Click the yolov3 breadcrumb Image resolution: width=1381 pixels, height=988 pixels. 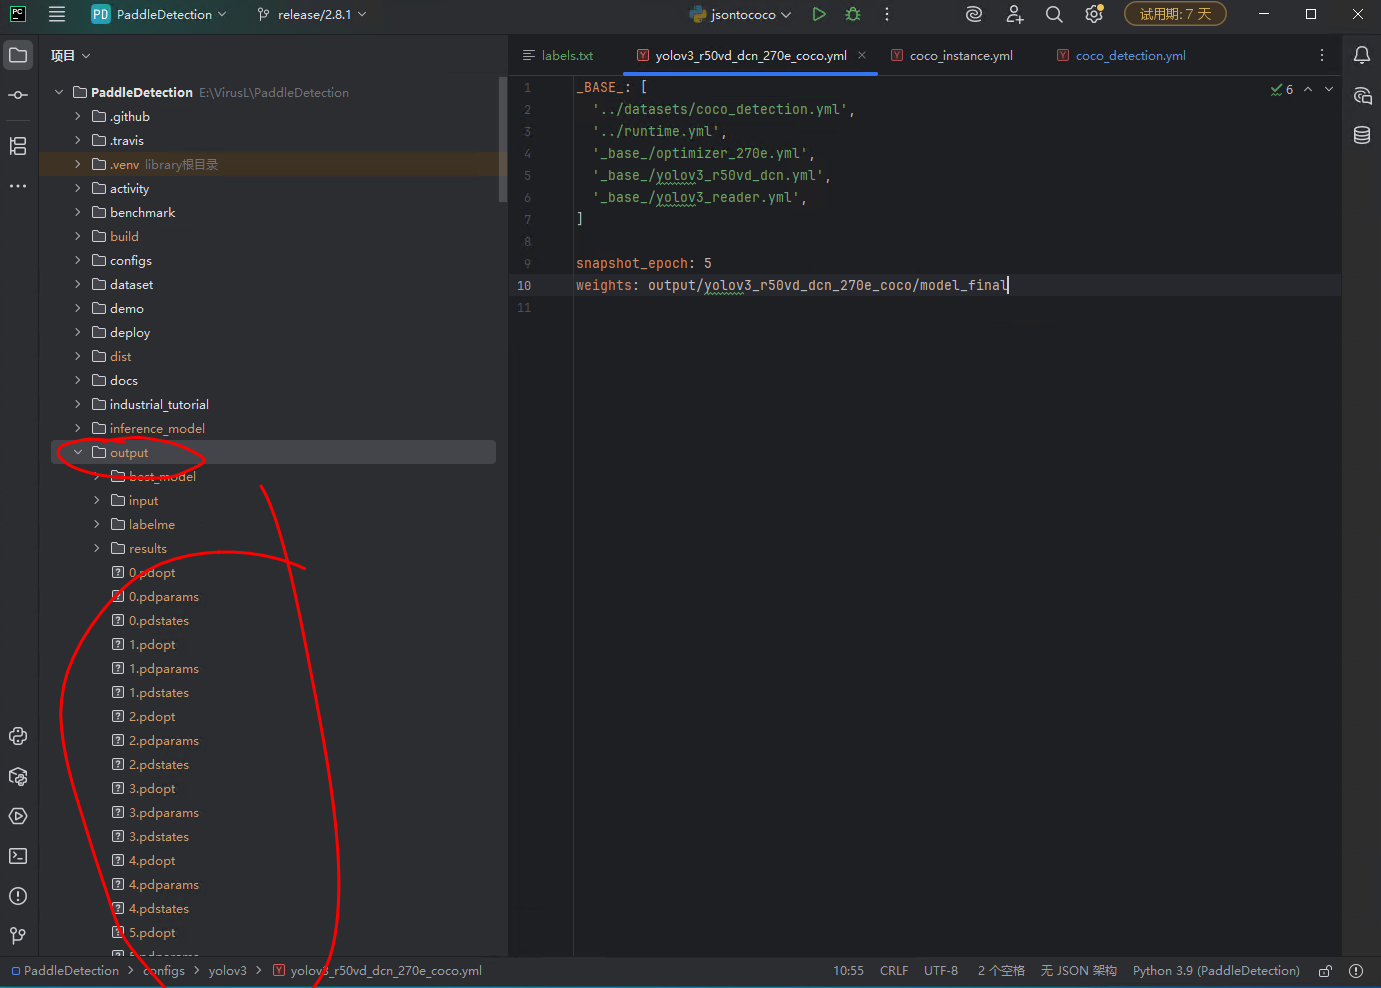(x=227, y=971)
